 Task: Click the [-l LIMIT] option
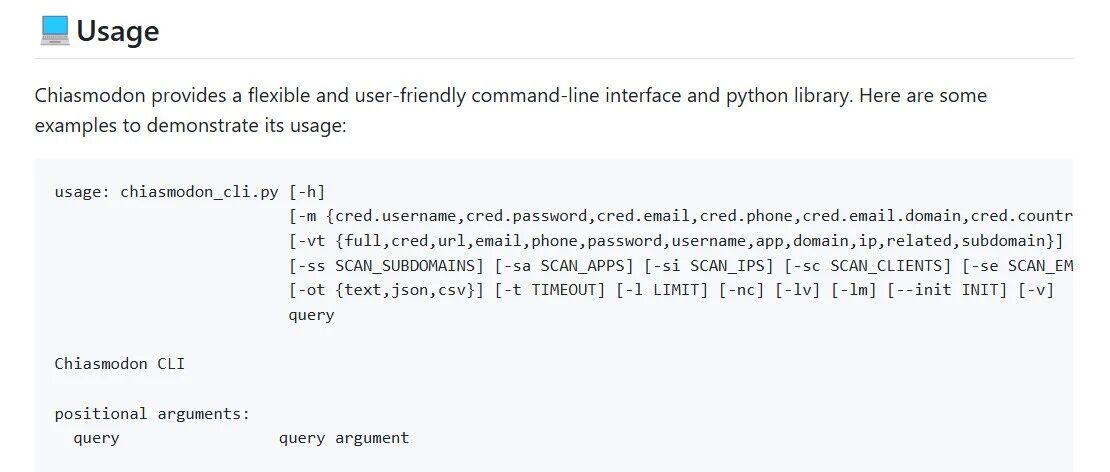pyautogui.click(x=662, y=291)
